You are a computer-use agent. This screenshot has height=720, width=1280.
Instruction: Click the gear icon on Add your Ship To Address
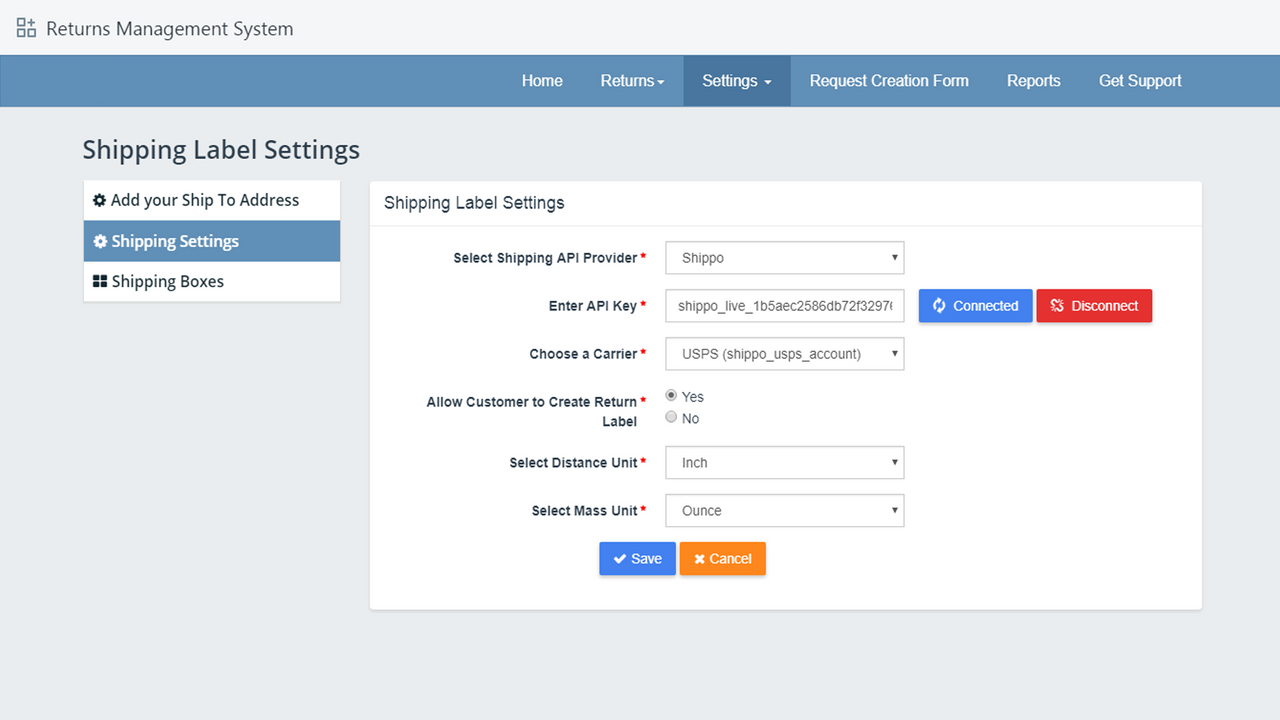100,200
